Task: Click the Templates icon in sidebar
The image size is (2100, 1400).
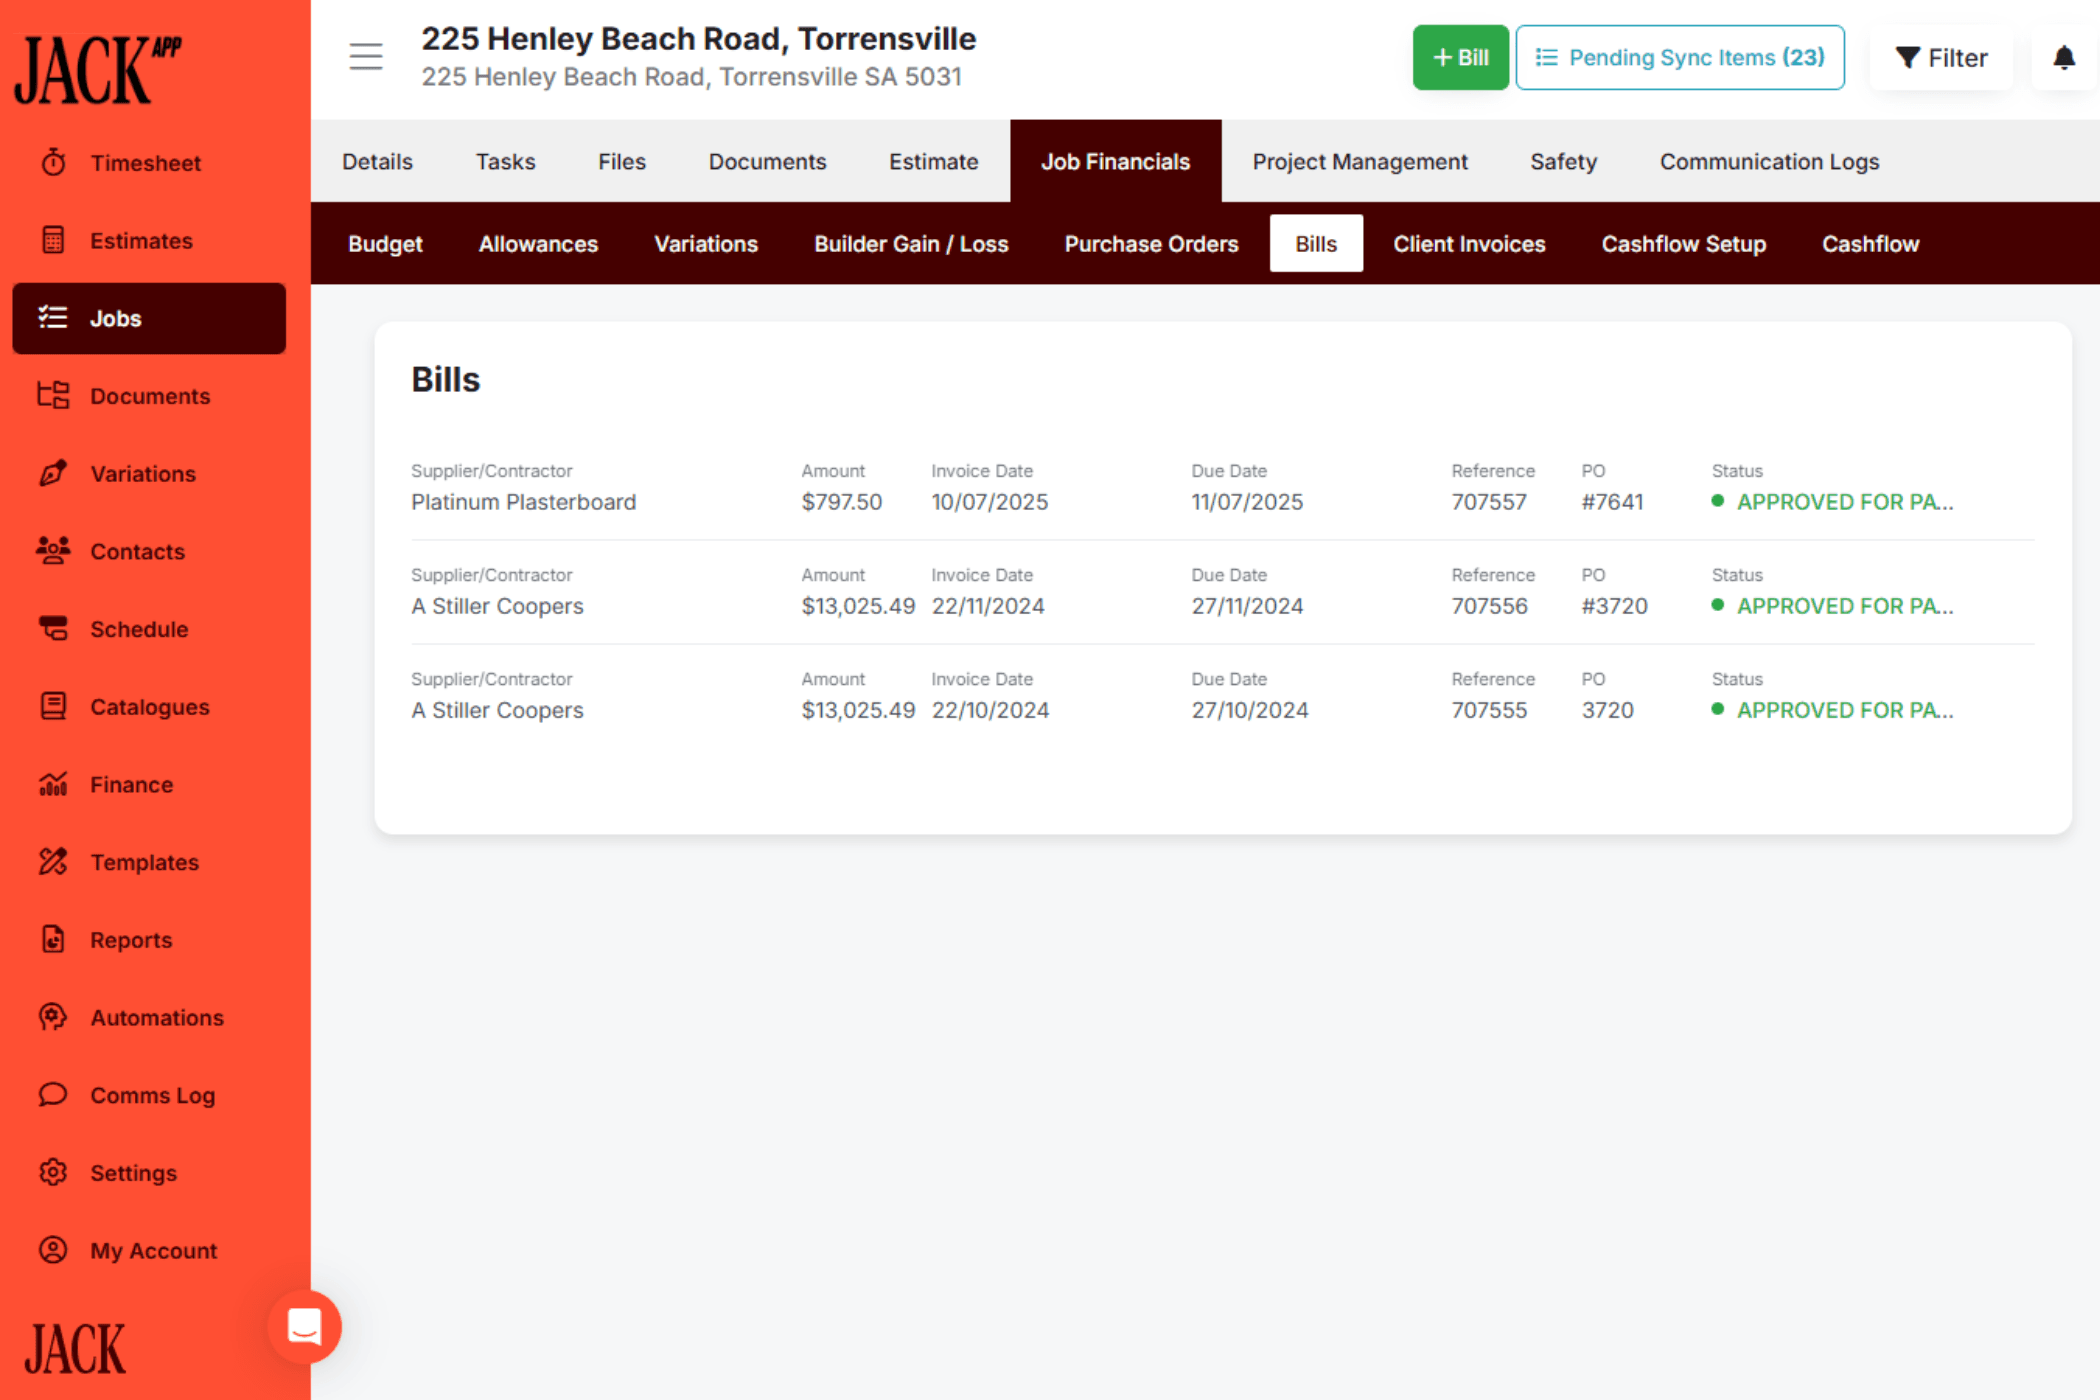Action: [54, 862]
